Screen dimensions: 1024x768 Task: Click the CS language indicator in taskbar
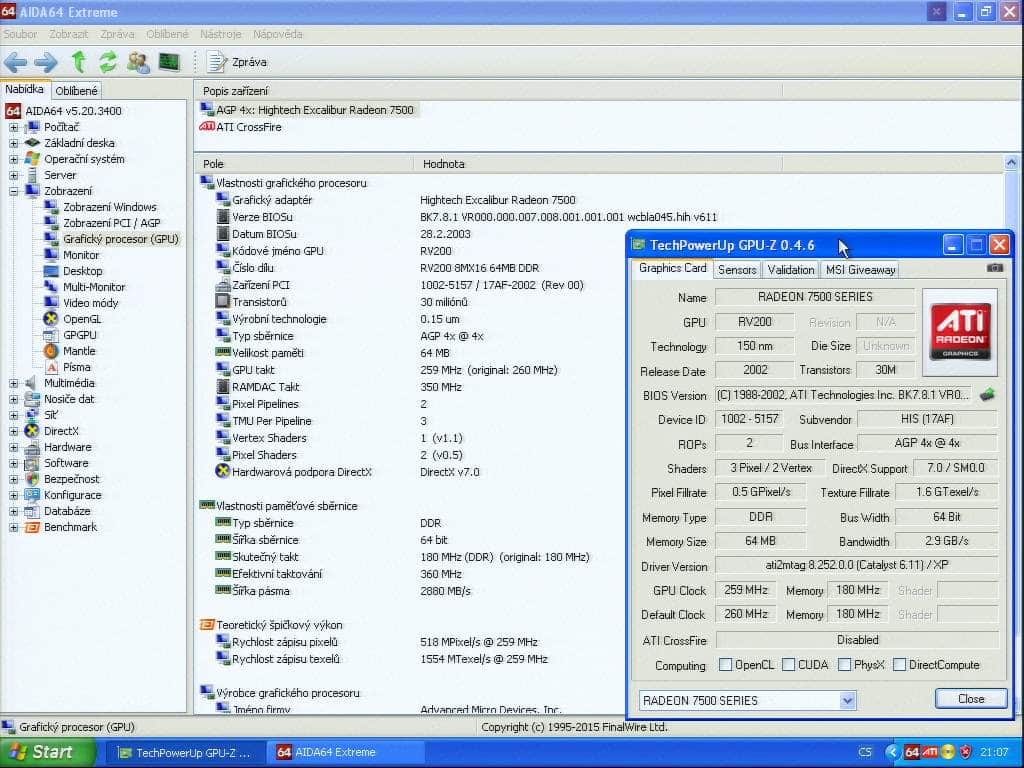[x=865, y=752]
